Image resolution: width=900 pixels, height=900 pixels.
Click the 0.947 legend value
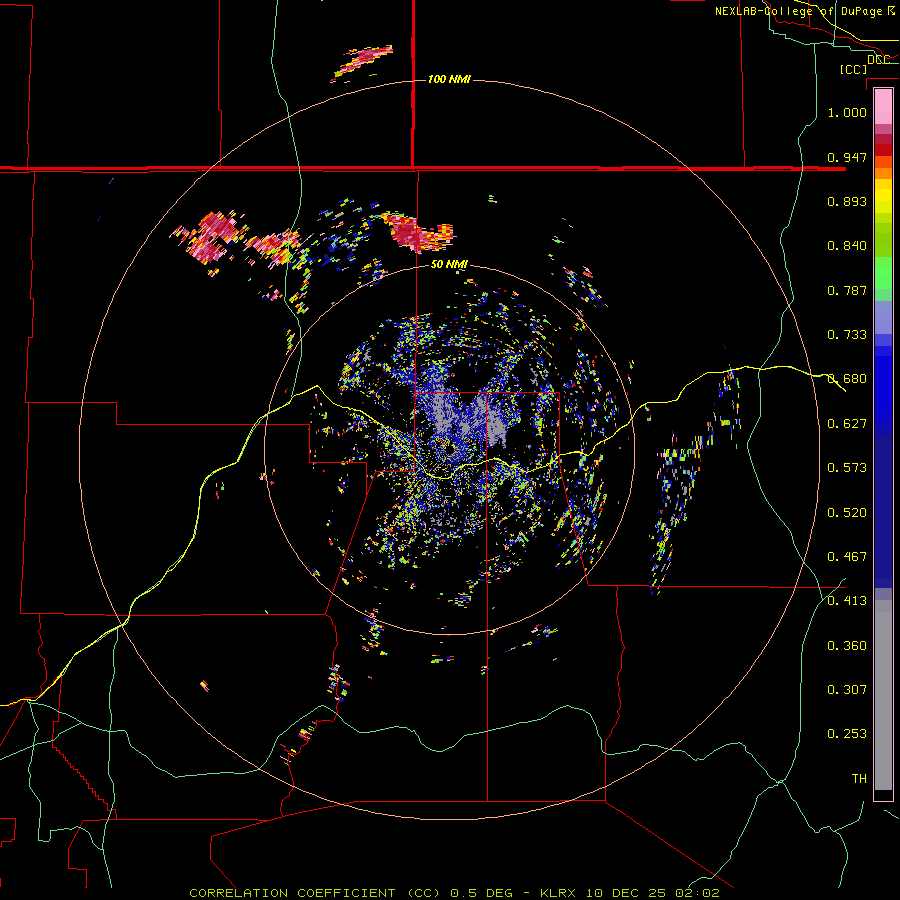pyautogui.click(x=847, y=157)
